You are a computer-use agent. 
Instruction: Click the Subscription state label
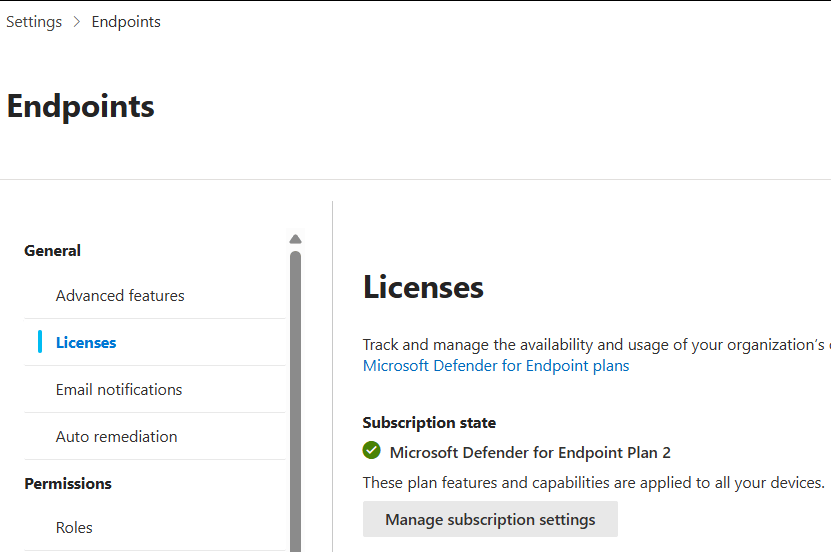click(x=429, y=423)
